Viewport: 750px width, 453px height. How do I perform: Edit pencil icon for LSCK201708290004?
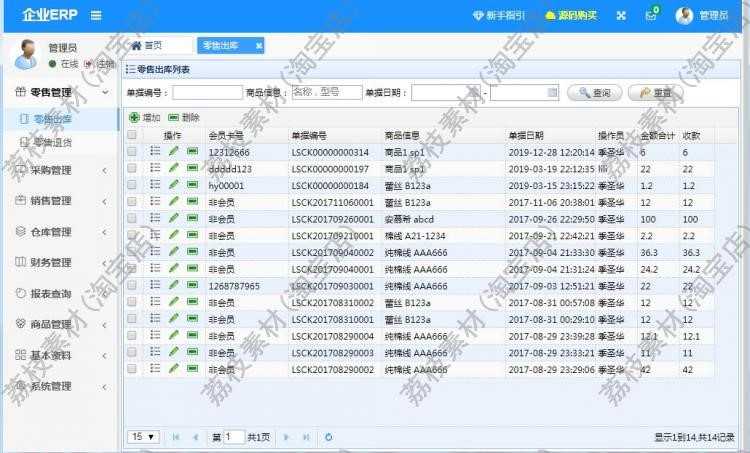[174, 335]
